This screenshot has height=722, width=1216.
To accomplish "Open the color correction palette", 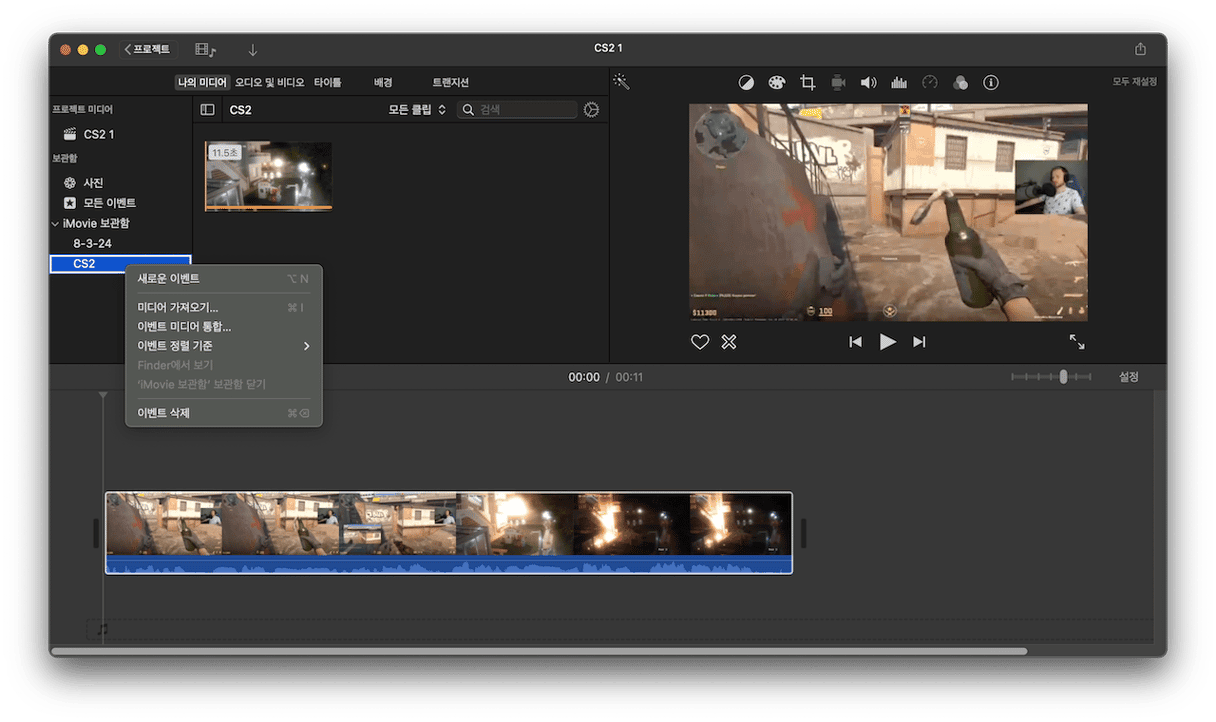I will (777, 82).
